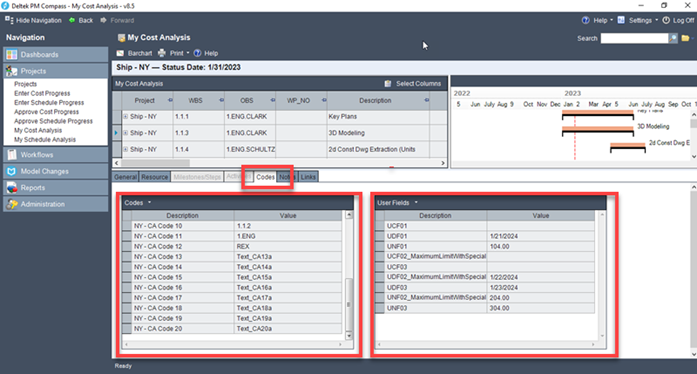
Task: Open Enter Schedule Progress in navigation
Action: [x=49, y=103]
